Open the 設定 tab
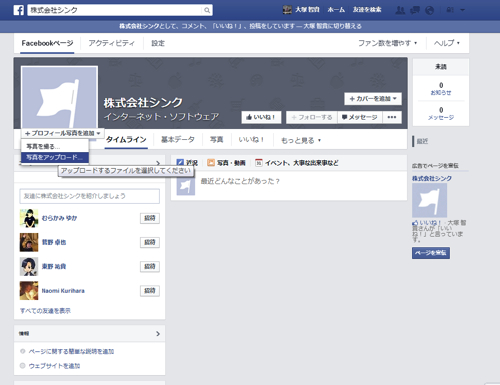Viewport: 500px width, 385px height. point(158,43)
